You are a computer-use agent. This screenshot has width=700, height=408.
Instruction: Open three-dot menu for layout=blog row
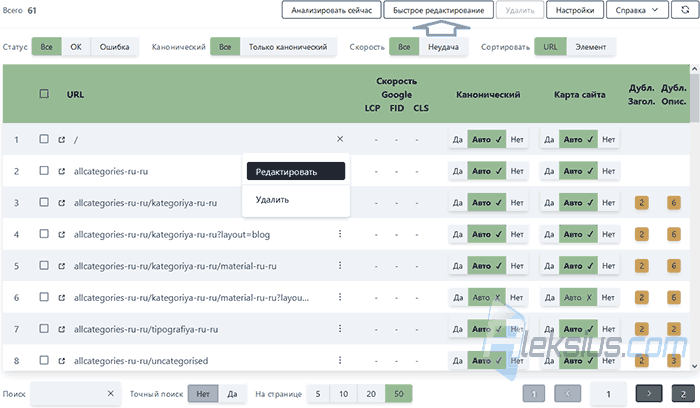point(340,234)
